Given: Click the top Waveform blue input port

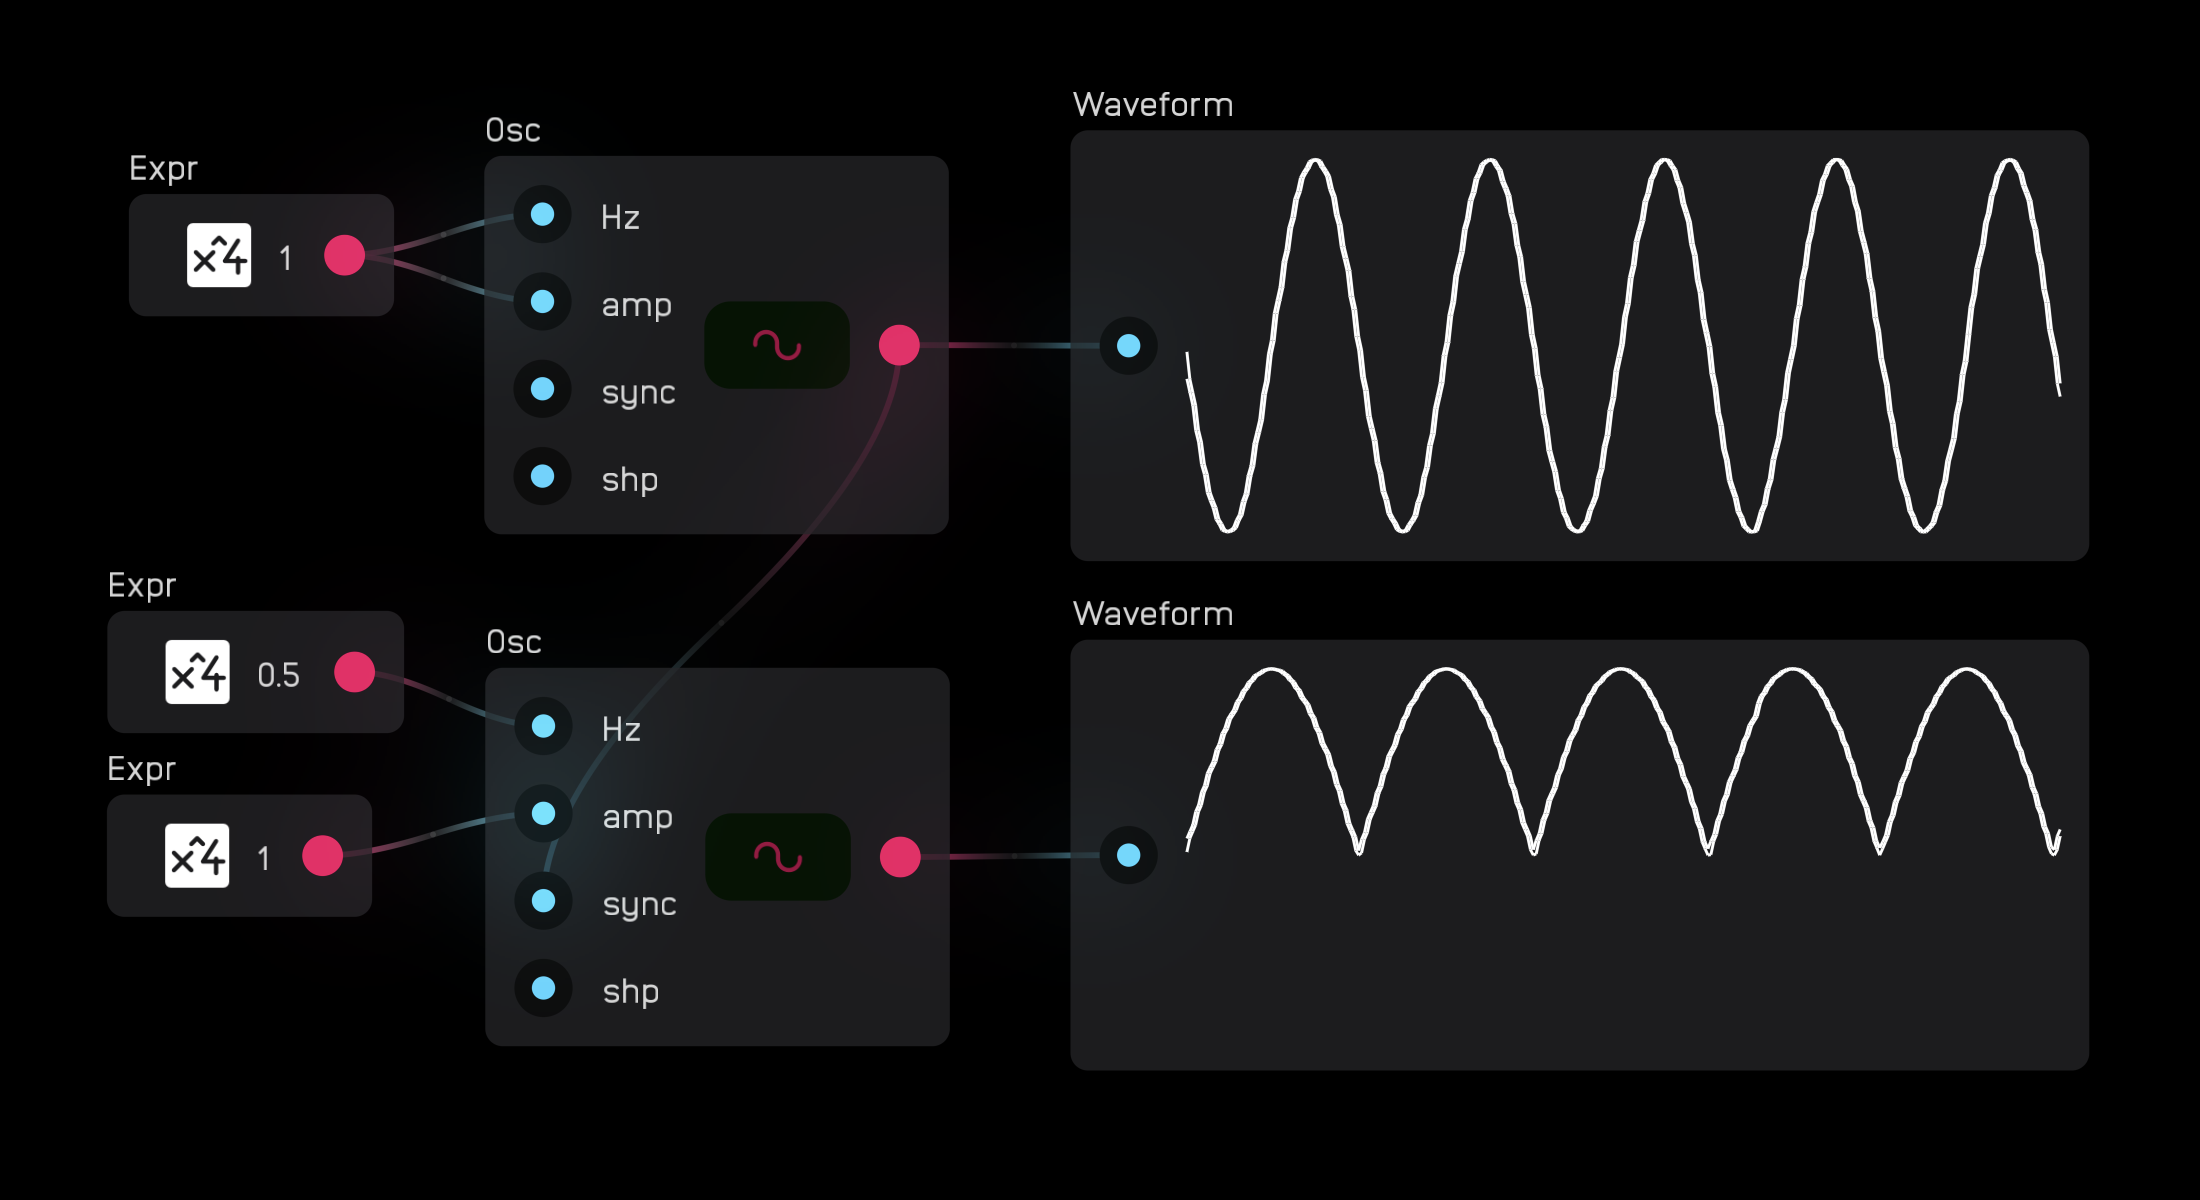Looking at the screenshot, I should pyautogui.click(x=1129, y=346).
